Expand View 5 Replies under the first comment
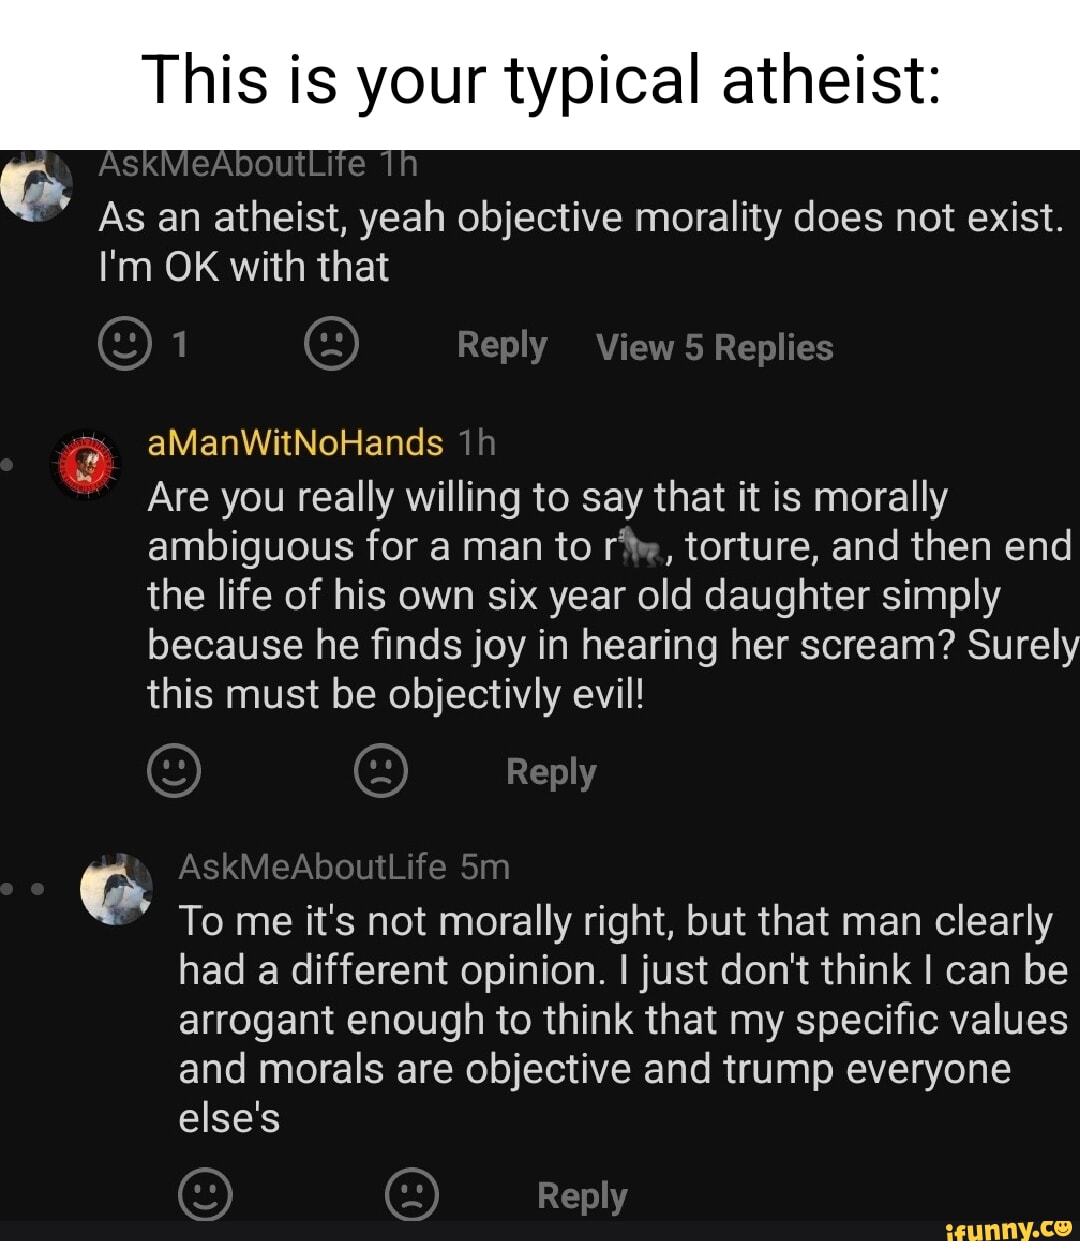The width and height of the screenshot is (1080, 1241). 713,347
